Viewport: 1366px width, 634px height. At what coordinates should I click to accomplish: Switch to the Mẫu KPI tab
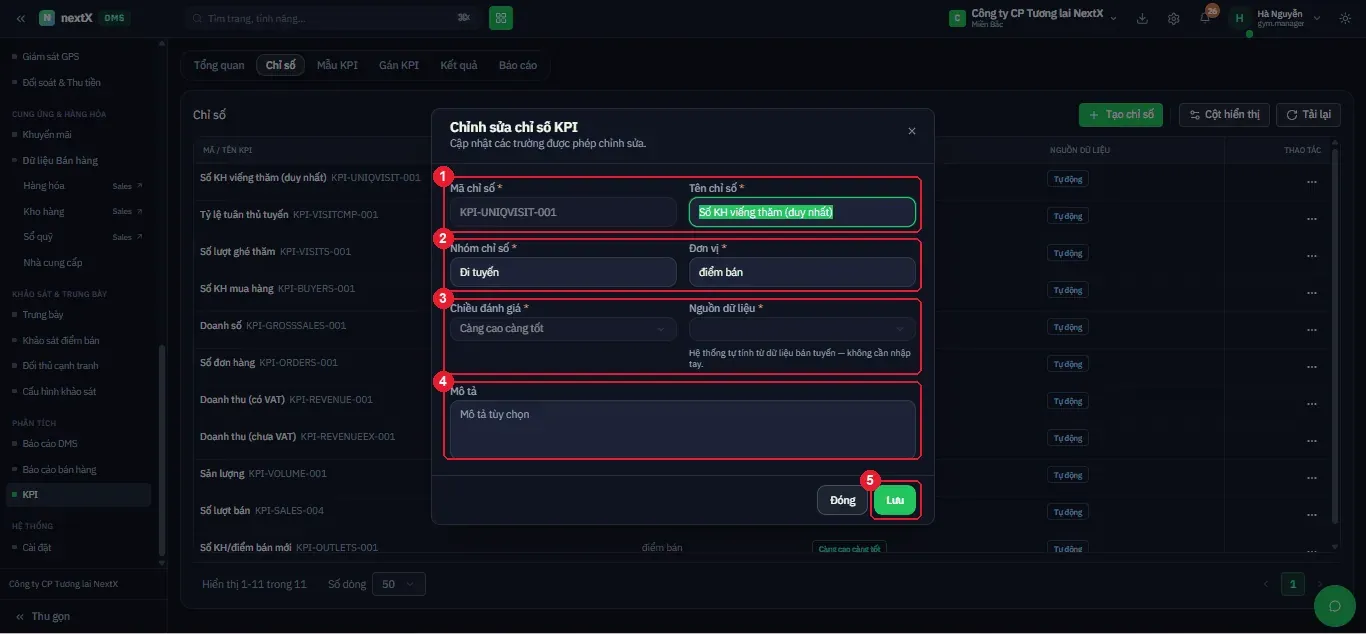click(337, 65)
